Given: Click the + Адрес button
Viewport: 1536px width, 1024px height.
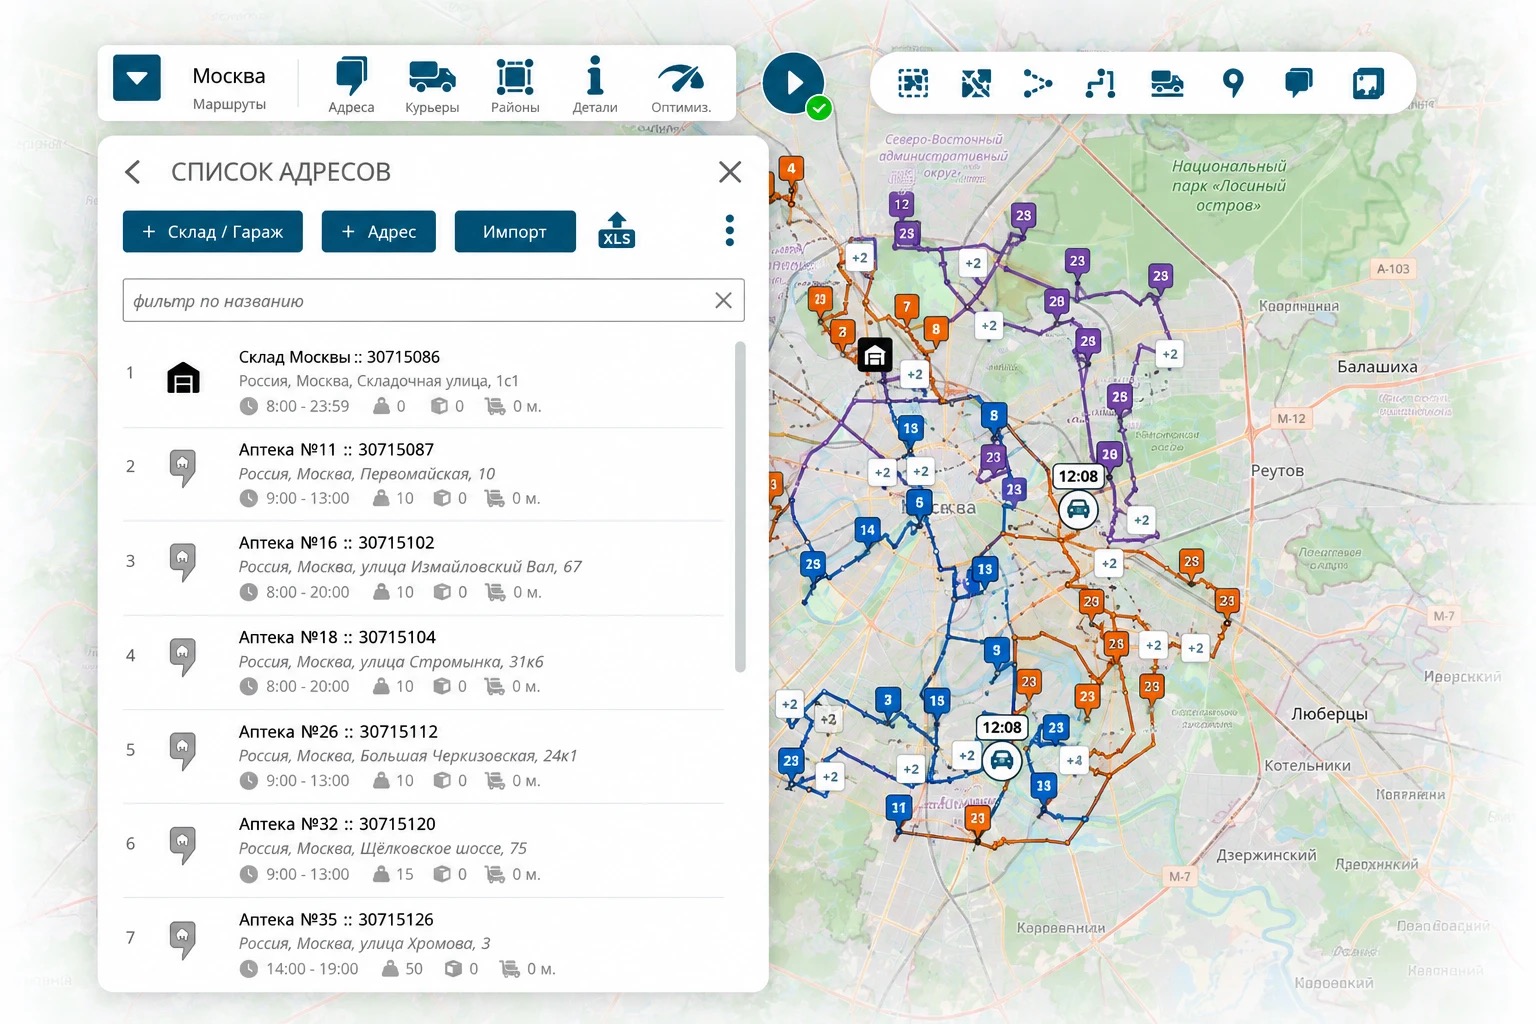Looking at the screenshot, I should (379, 231).
